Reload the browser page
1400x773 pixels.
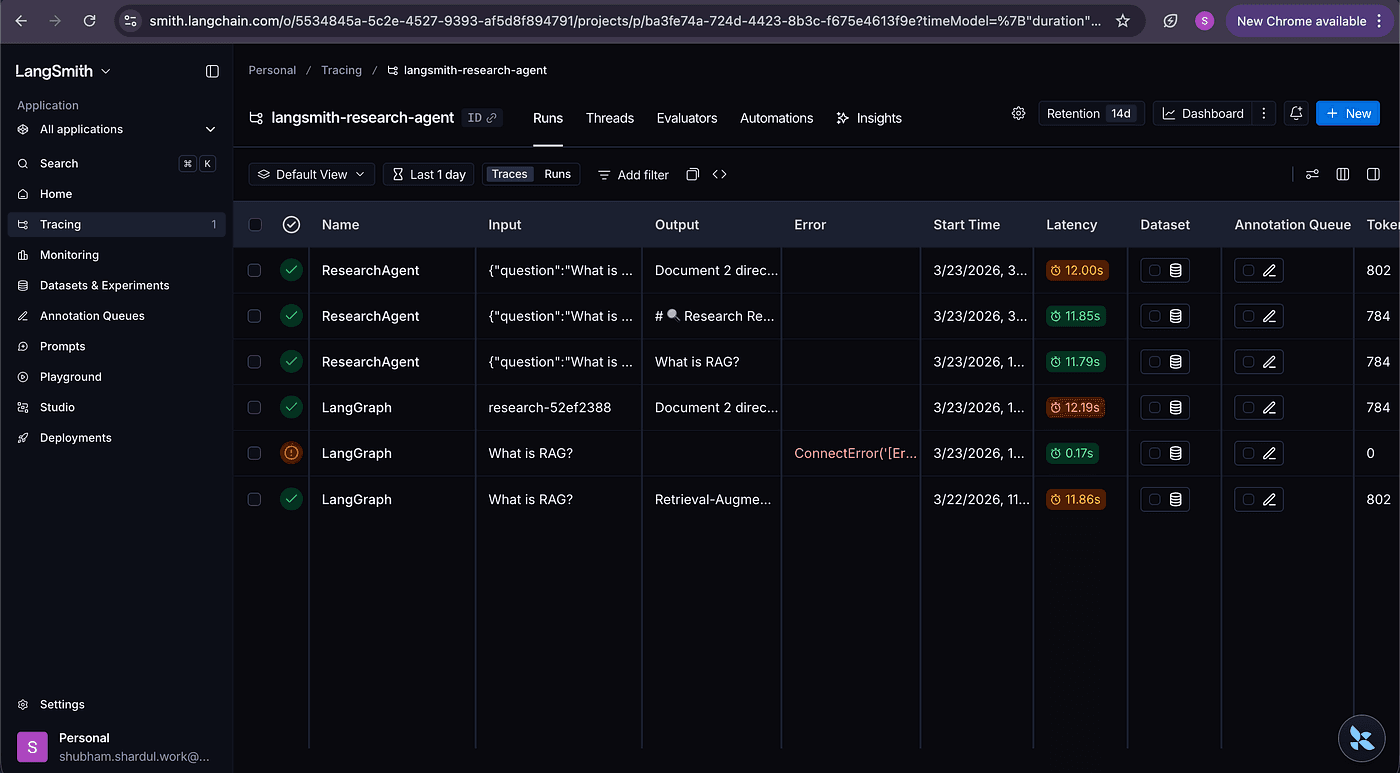(x=89, y=20)
